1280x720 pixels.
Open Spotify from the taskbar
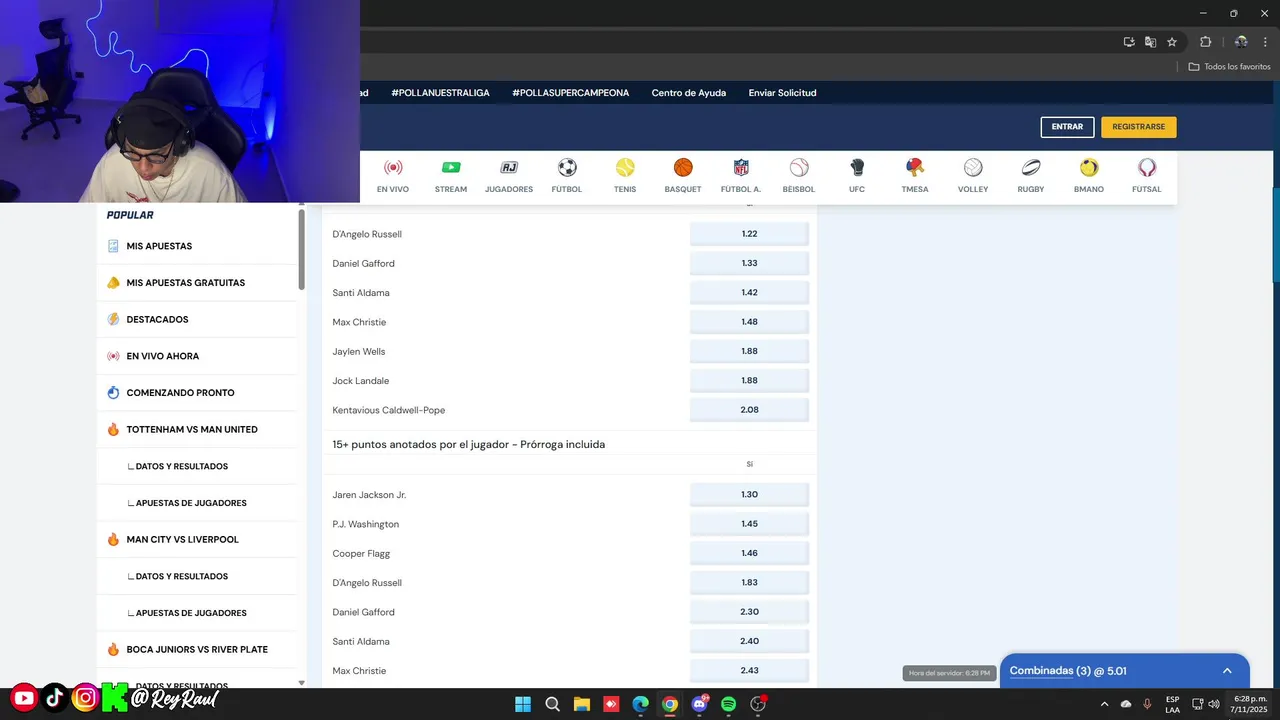[x=729, y=704]
